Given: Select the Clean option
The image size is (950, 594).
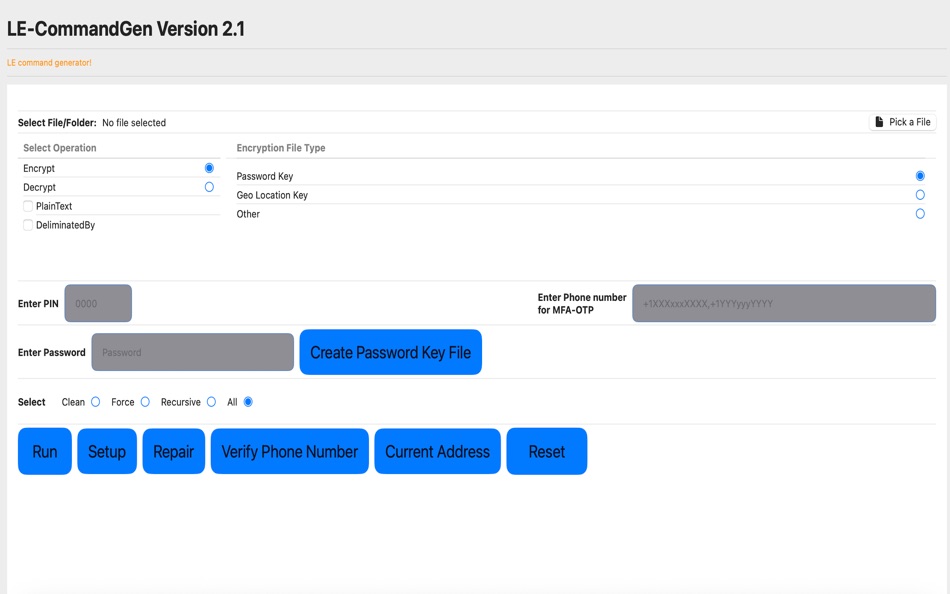Looking at the screenshot, I should coord(95,401).
